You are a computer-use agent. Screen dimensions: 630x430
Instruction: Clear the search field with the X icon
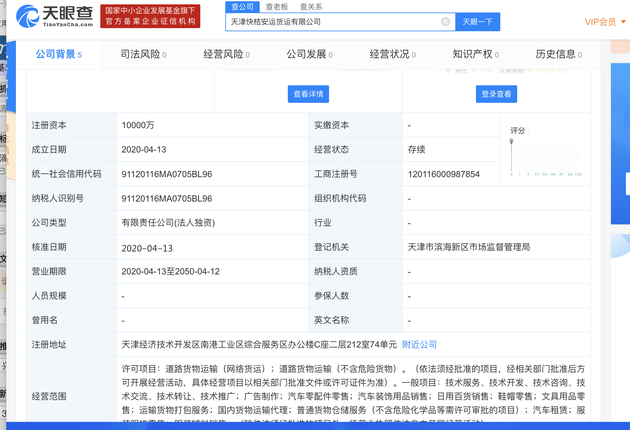click(445, 22)
